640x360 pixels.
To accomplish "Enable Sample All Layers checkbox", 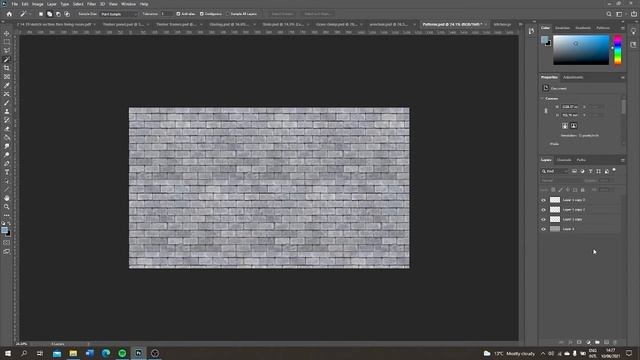I will click(228, 14).
